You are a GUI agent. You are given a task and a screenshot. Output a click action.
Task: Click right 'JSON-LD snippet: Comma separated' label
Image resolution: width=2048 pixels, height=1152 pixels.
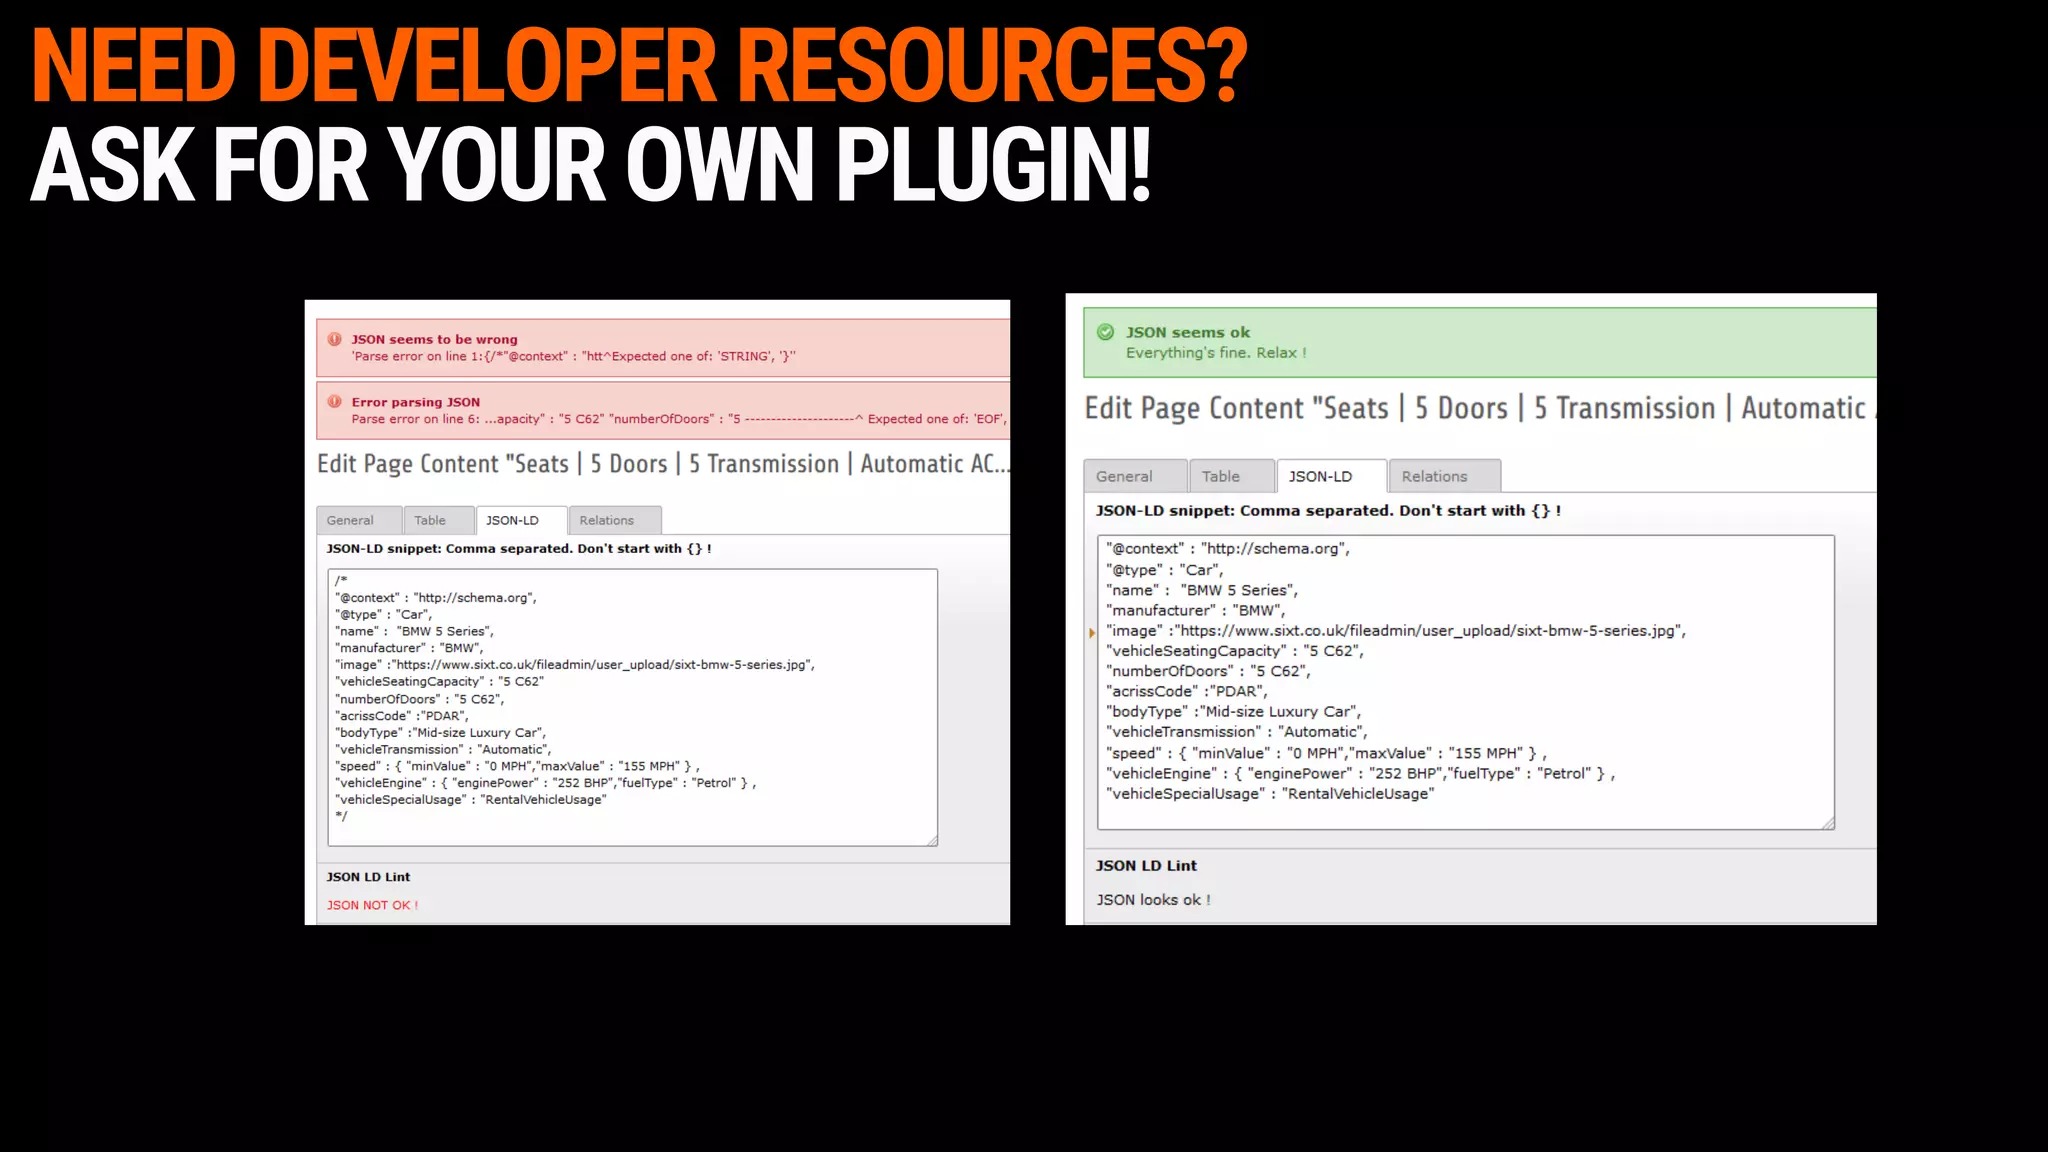(x=1329, y=511)
